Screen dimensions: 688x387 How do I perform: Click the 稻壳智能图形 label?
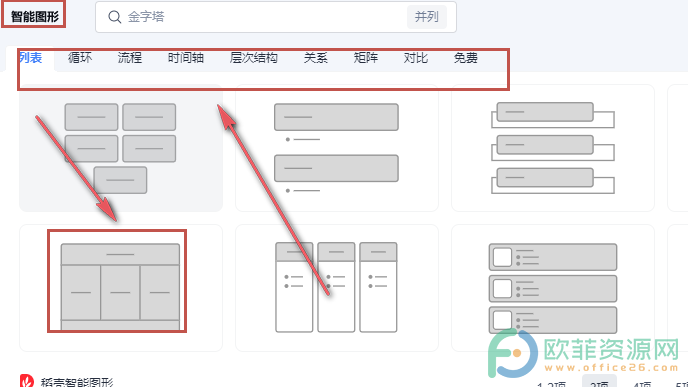point(77,383)
